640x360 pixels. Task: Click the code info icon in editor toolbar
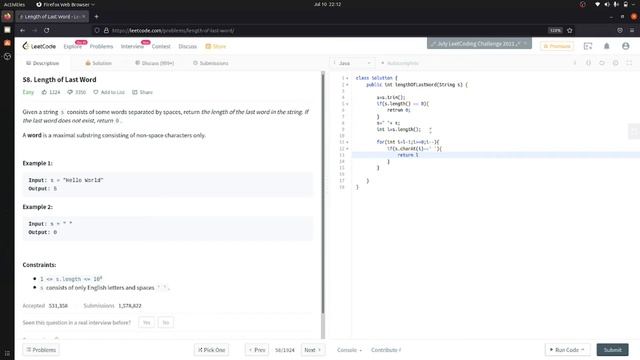click(x=575, y=63)
